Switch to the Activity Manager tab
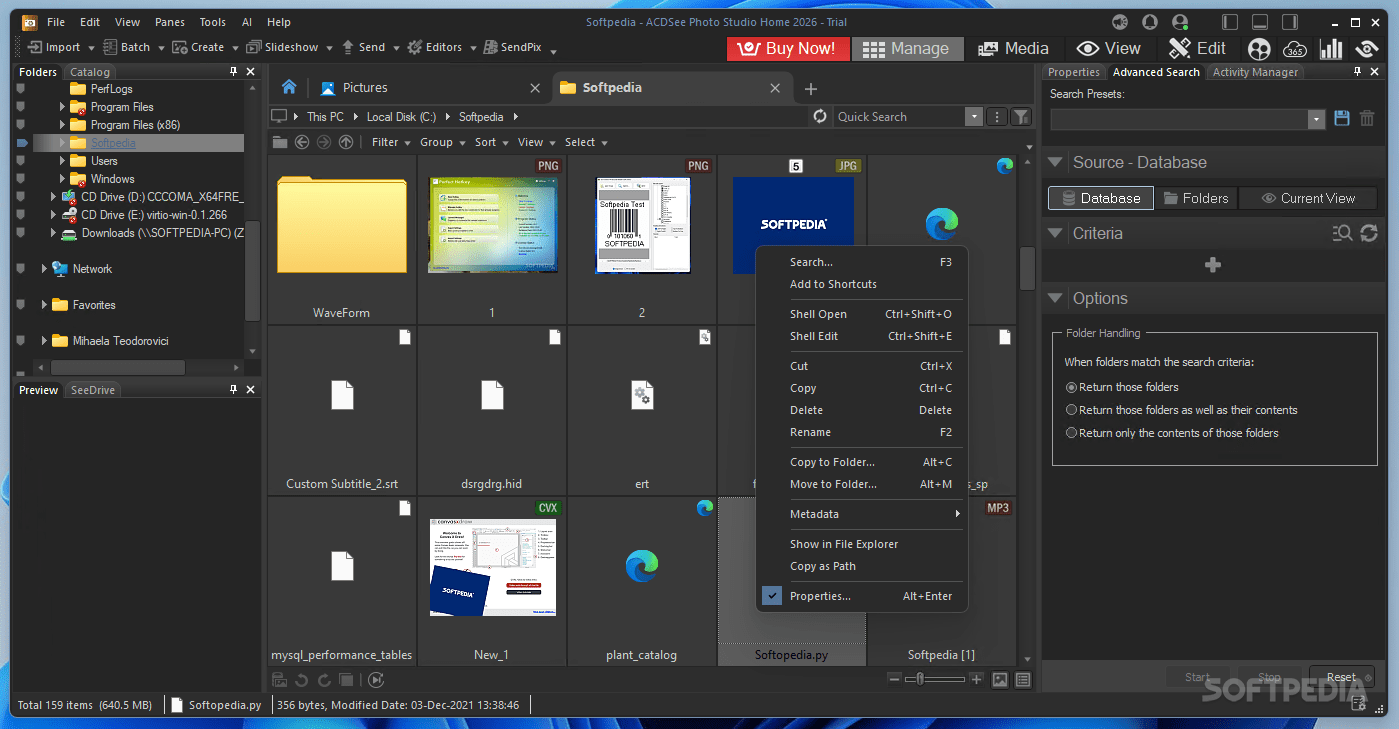The width and height of the screenshot is (1399, 729). click(1255, 71)
